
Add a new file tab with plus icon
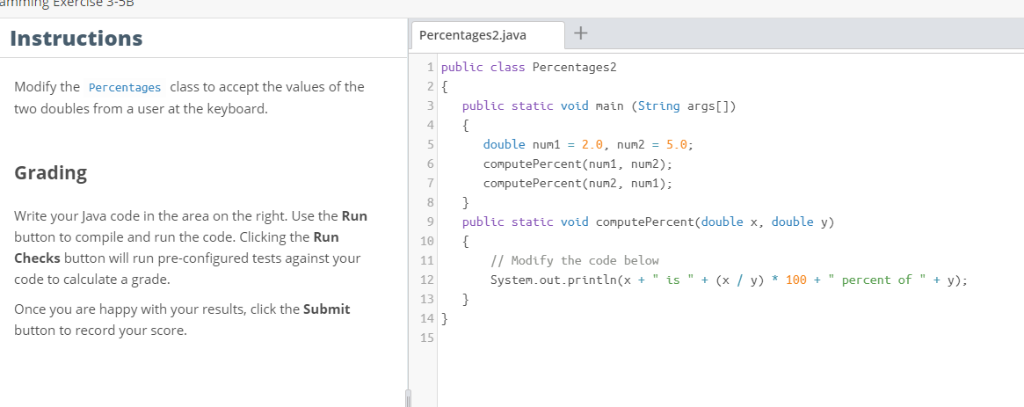[x=582, y=33]
